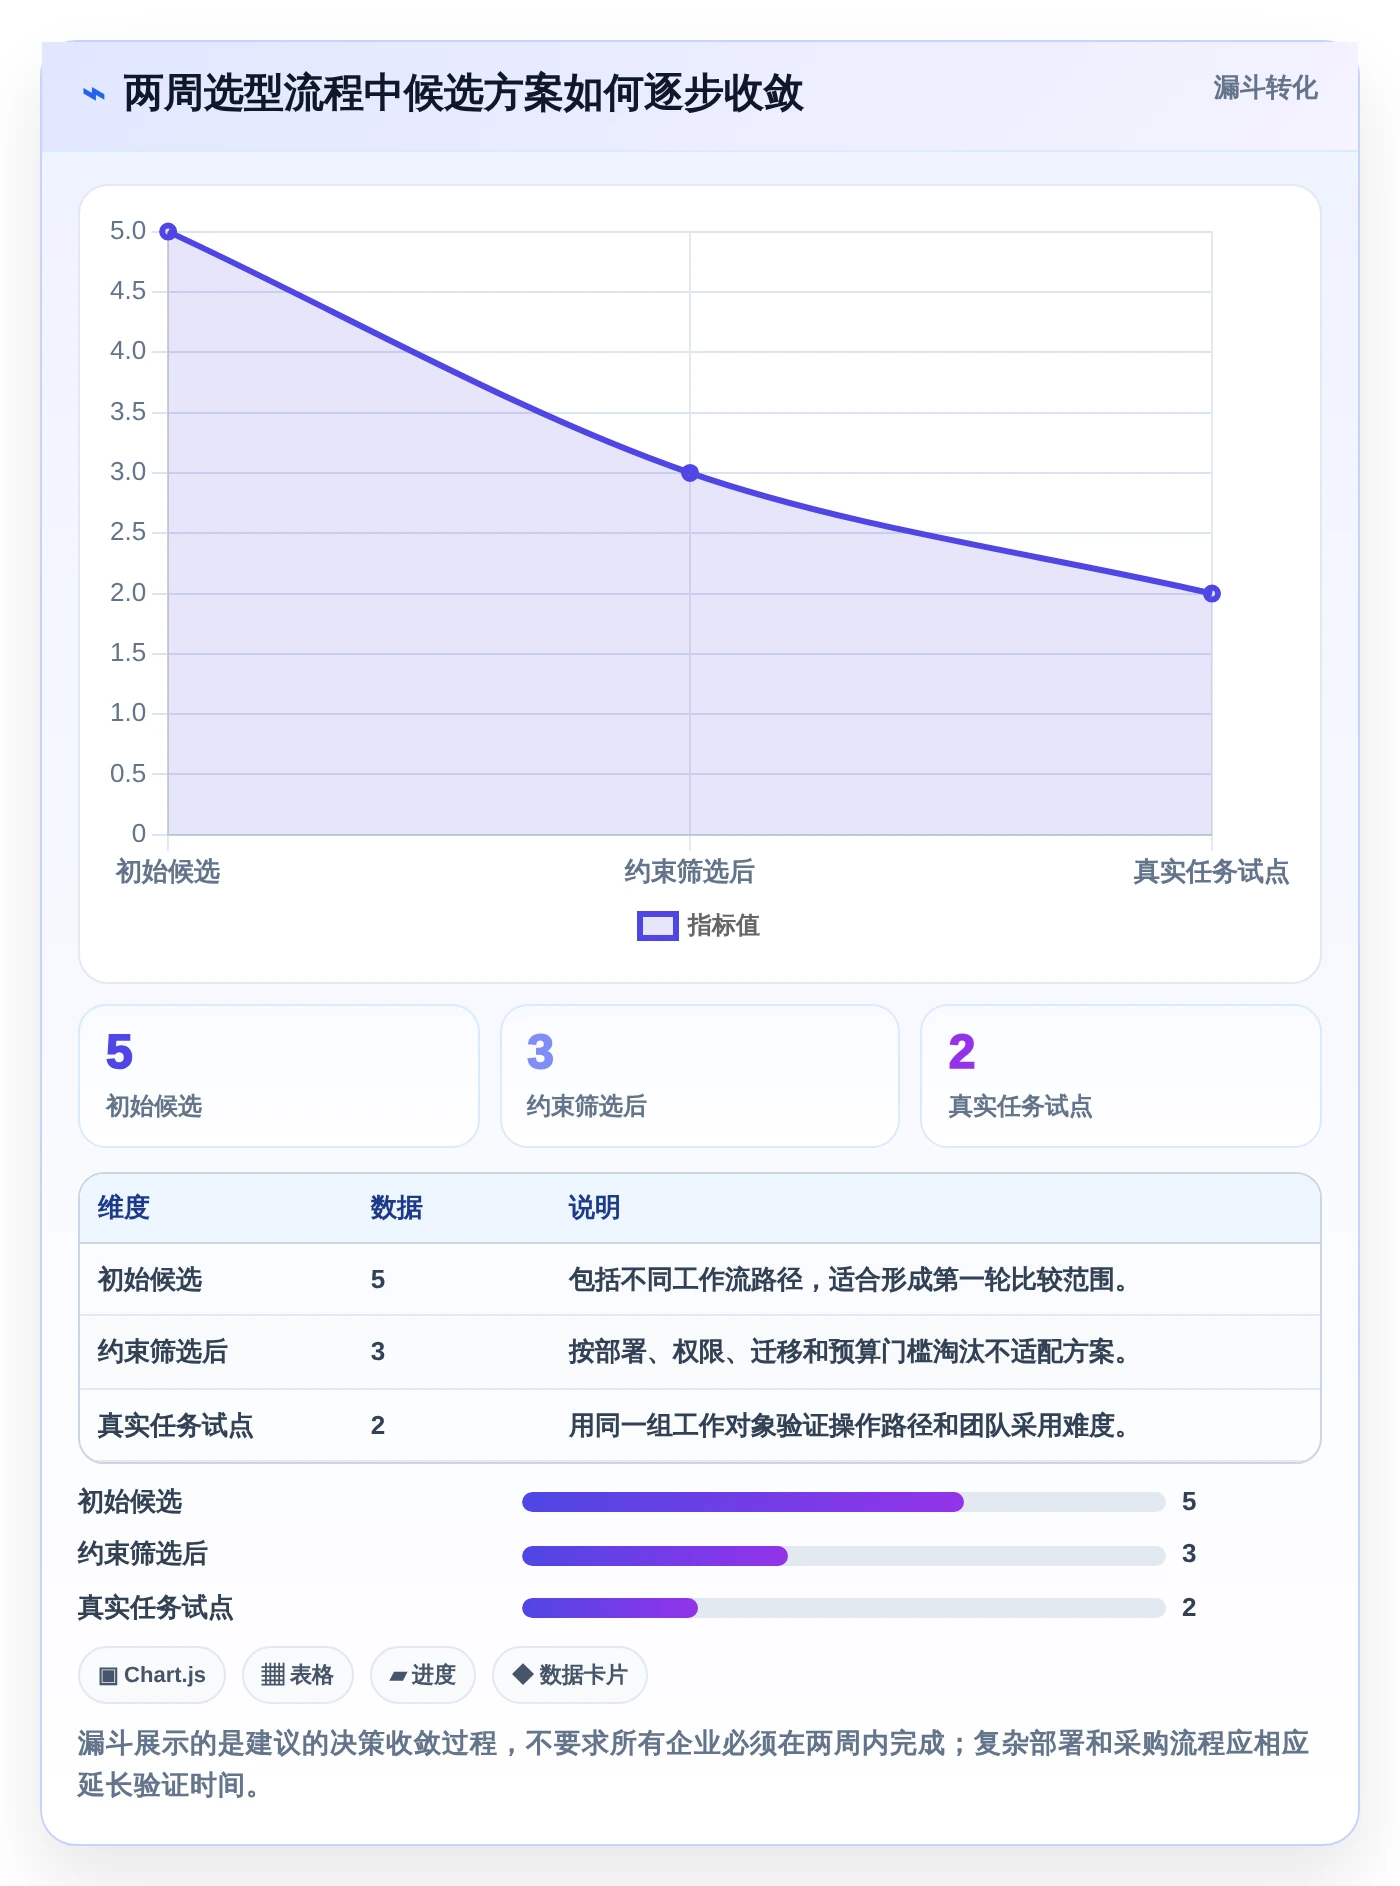
Task: Click the 初始候选 progress bar
Action: click(844, 1502)
